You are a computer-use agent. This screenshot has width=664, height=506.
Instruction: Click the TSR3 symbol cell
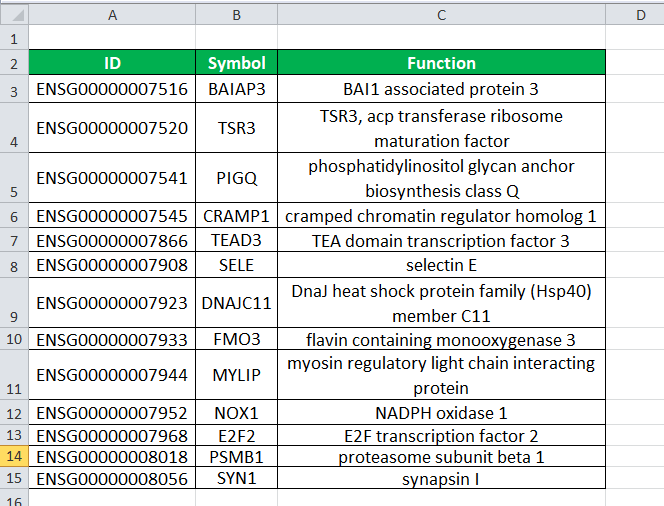click(236, 128)
